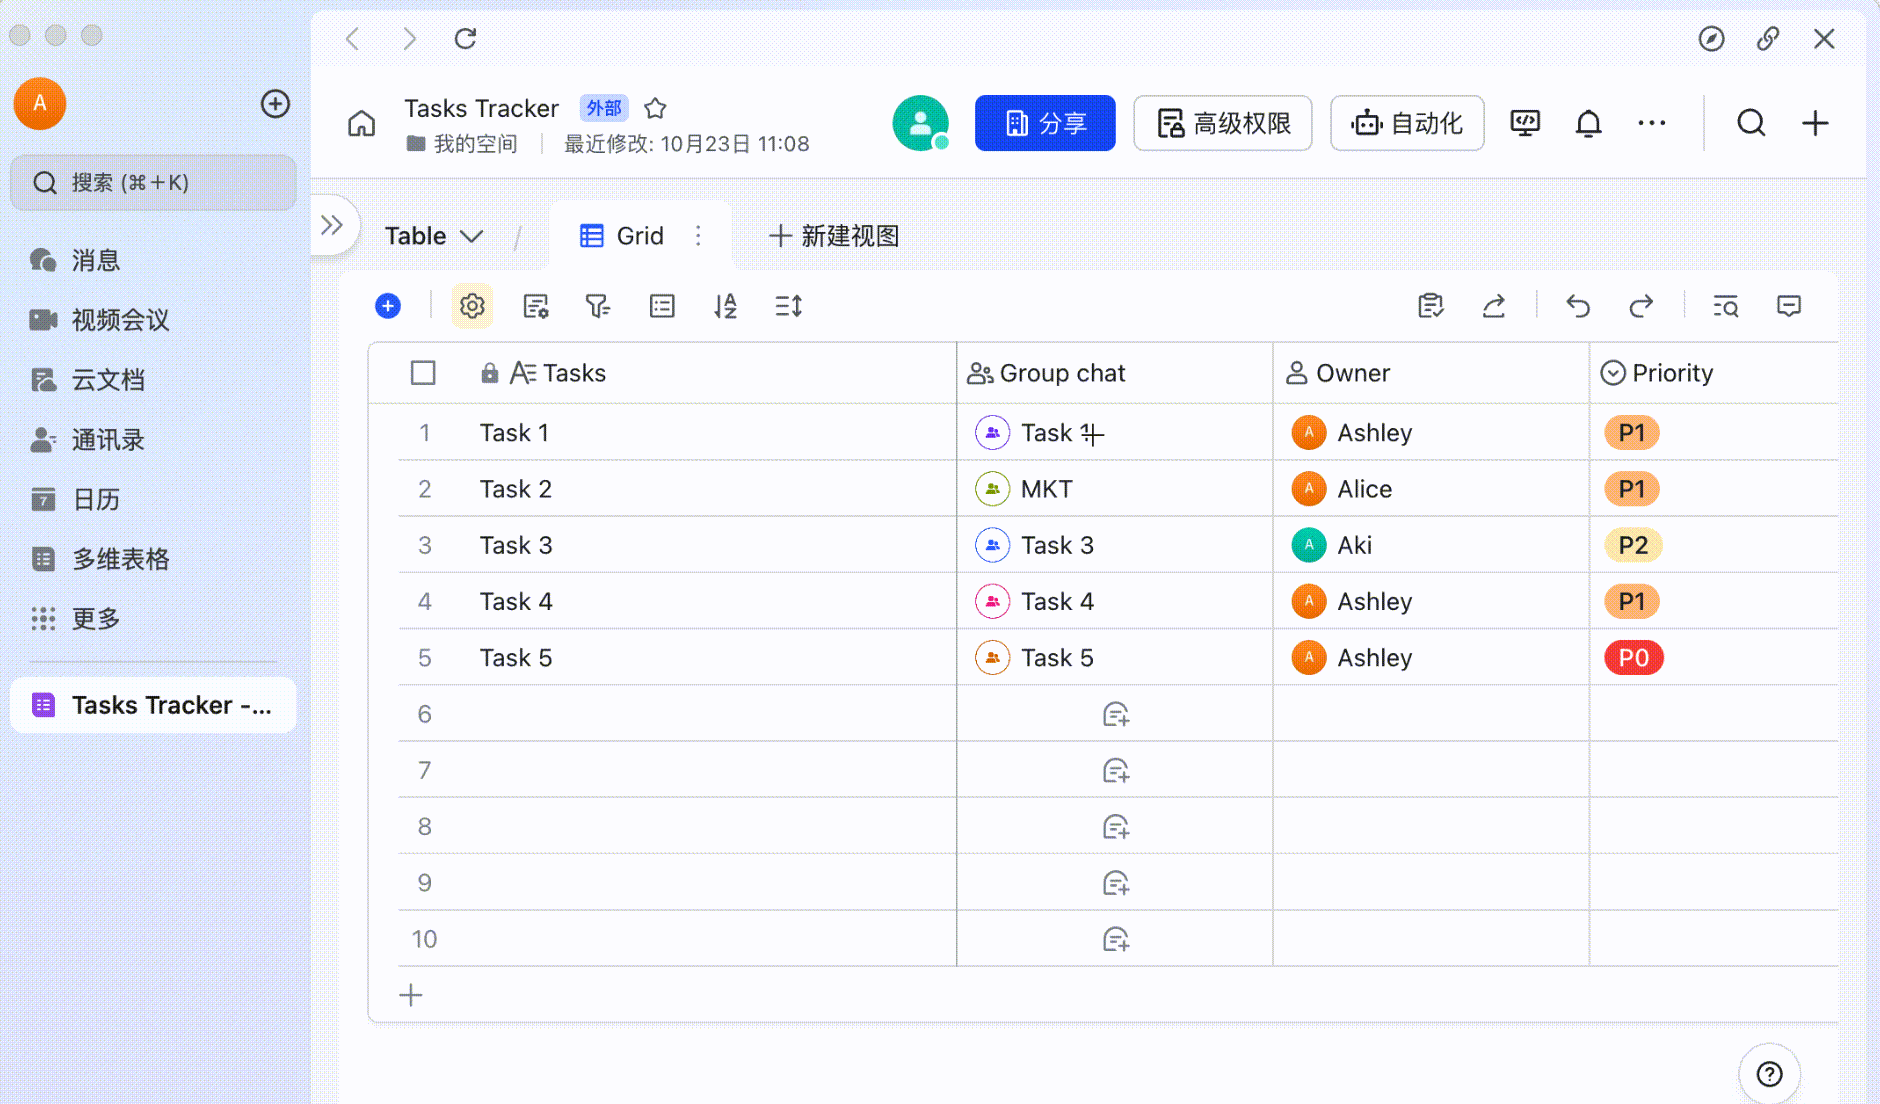Open the notifications bell

1588,123
